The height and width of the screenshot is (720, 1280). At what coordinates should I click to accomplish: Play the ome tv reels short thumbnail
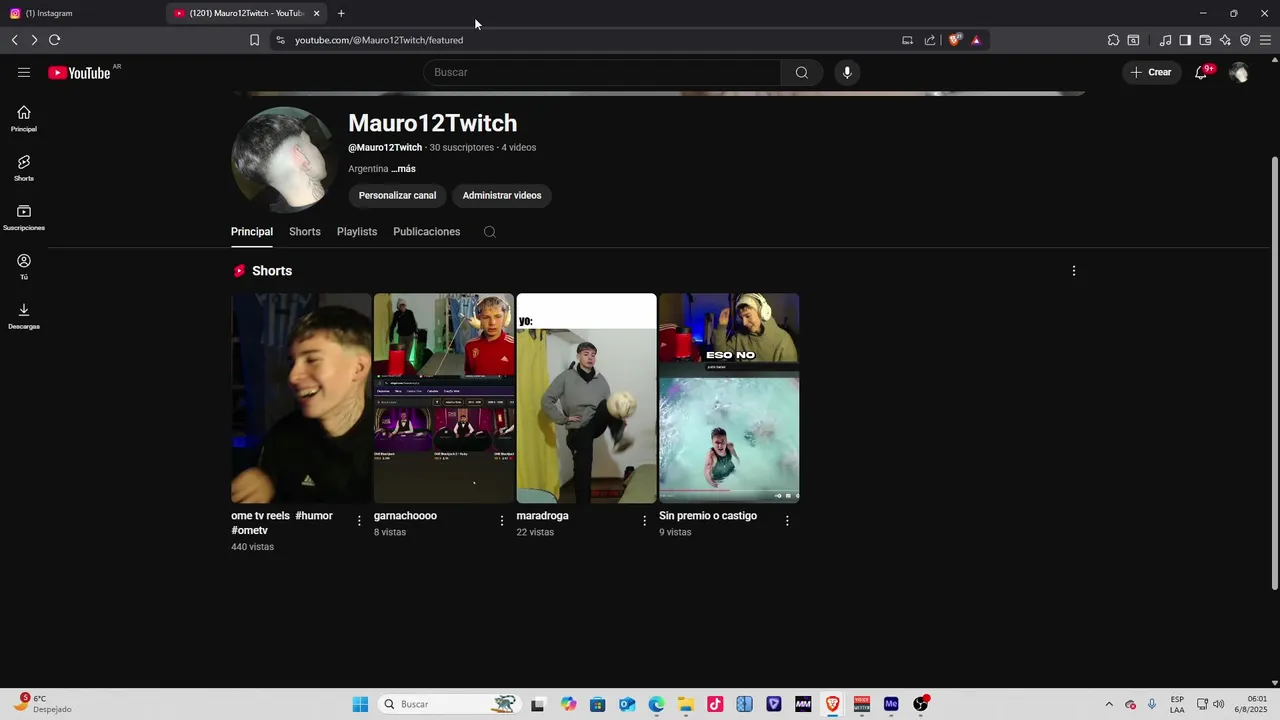(x=301, y=398)
